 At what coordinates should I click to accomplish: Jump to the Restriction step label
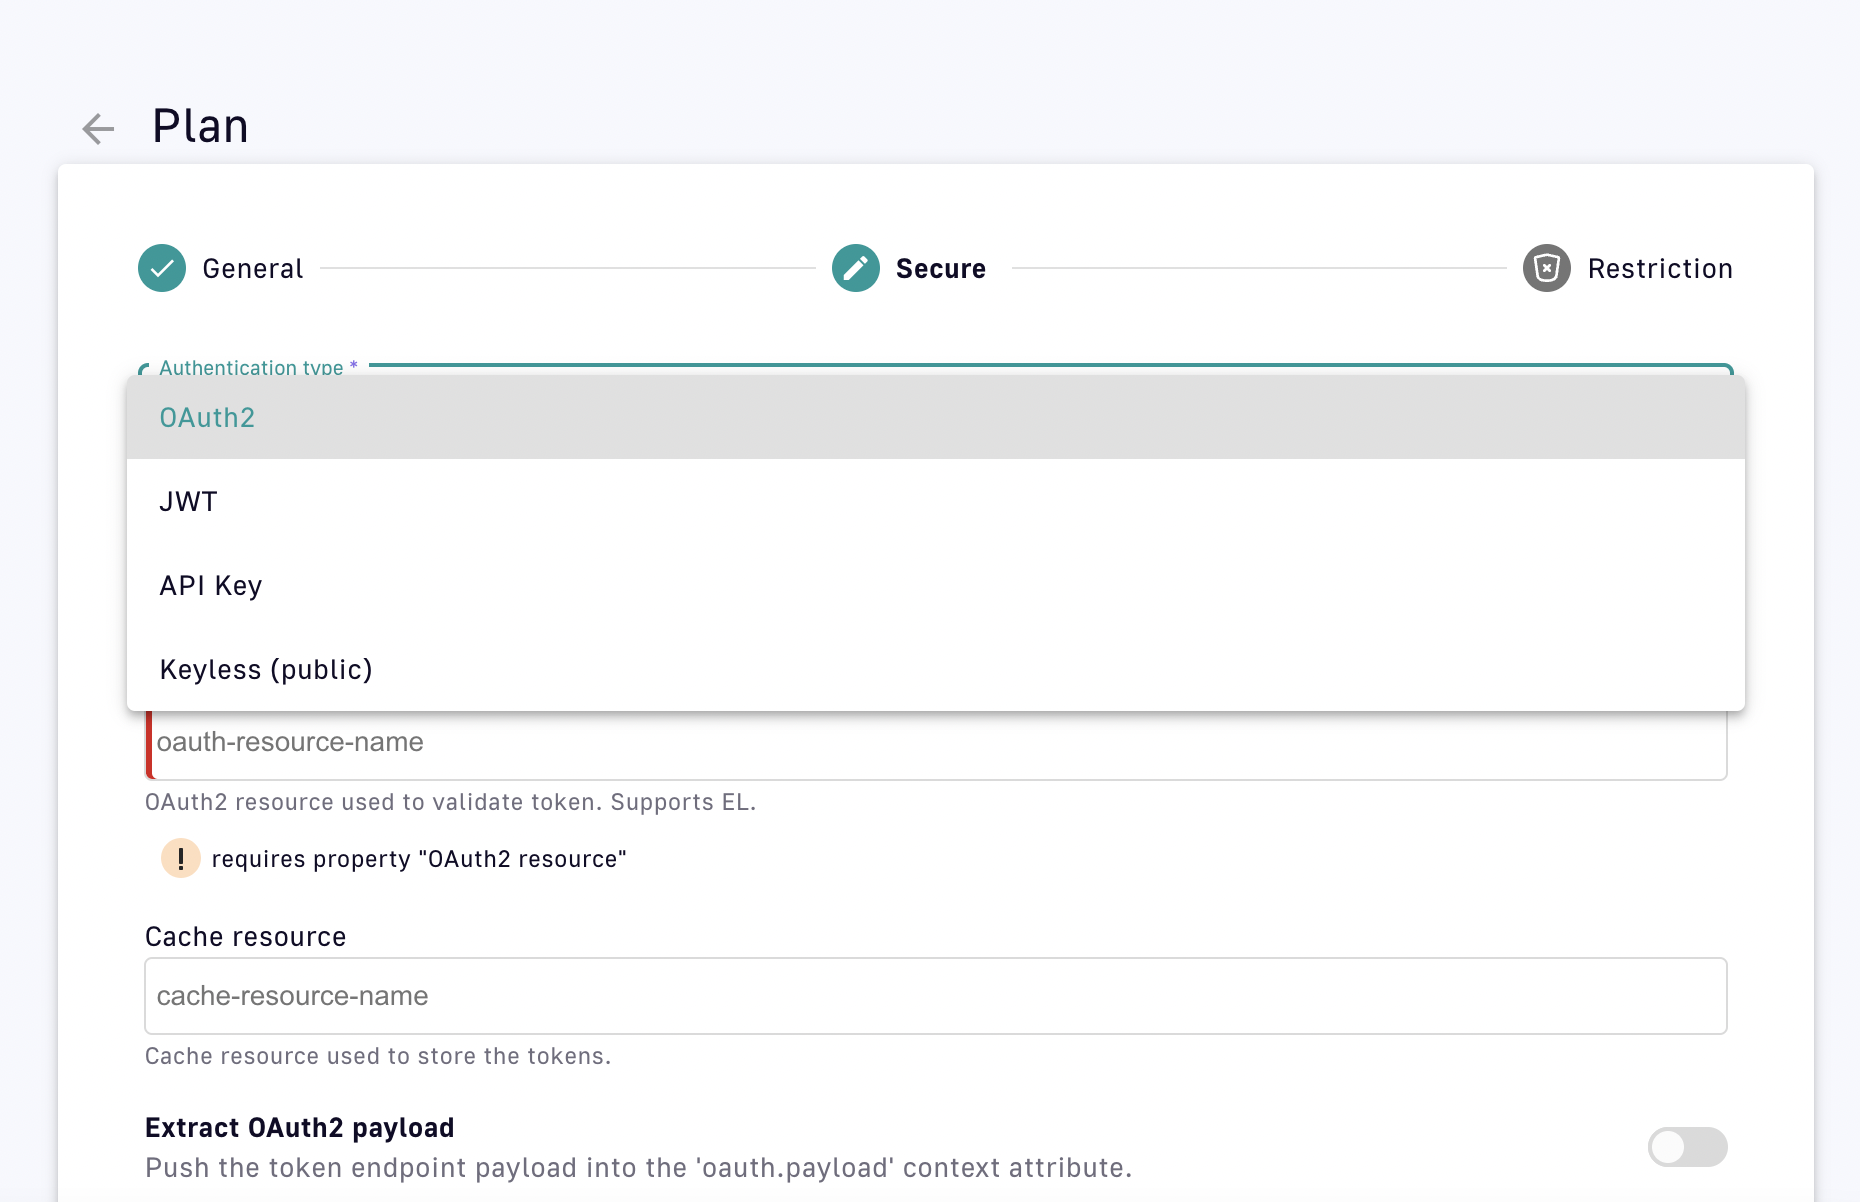pyautogui.click(x=1659, y=269)
